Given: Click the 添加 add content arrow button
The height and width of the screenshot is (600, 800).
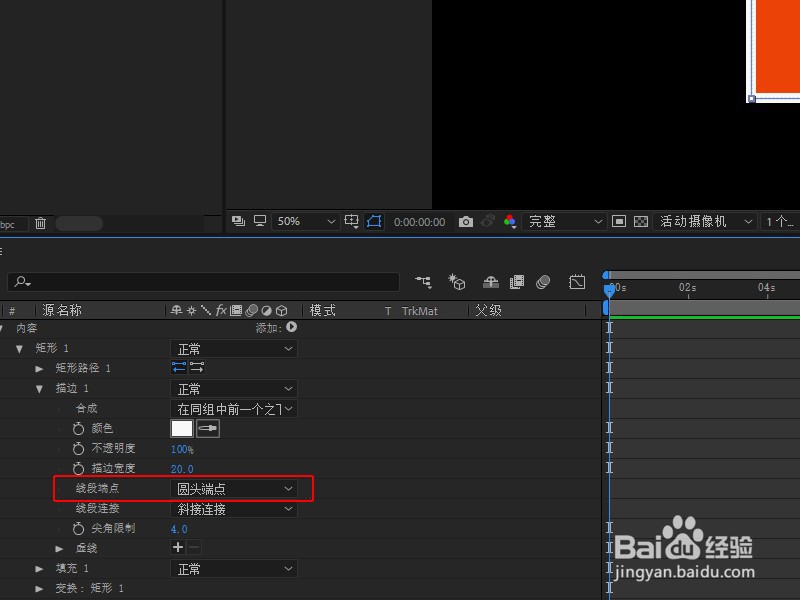Looking at the screenshot, I should (x=291, y=327).
